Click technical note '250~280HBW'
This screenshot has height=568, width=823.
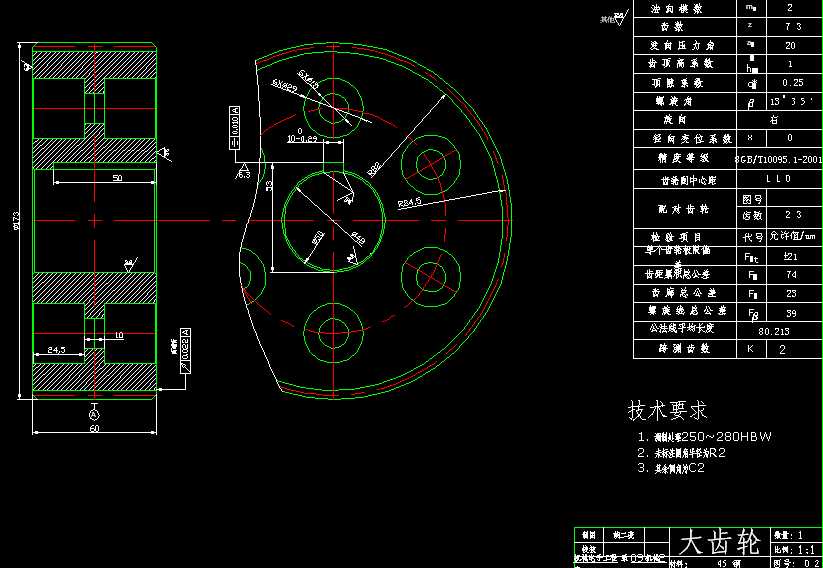click(x=727, y=437)
